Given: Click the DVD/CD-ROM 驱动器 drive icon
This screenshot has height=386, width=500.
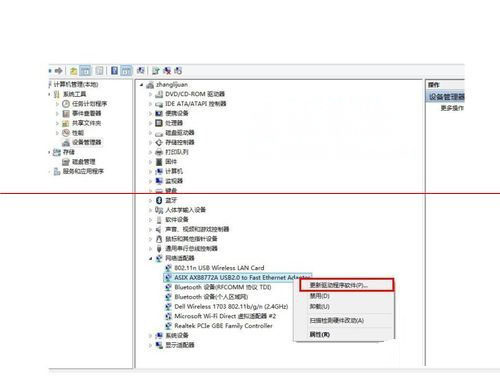Looking at the screenshot, I should coord(159,94).
